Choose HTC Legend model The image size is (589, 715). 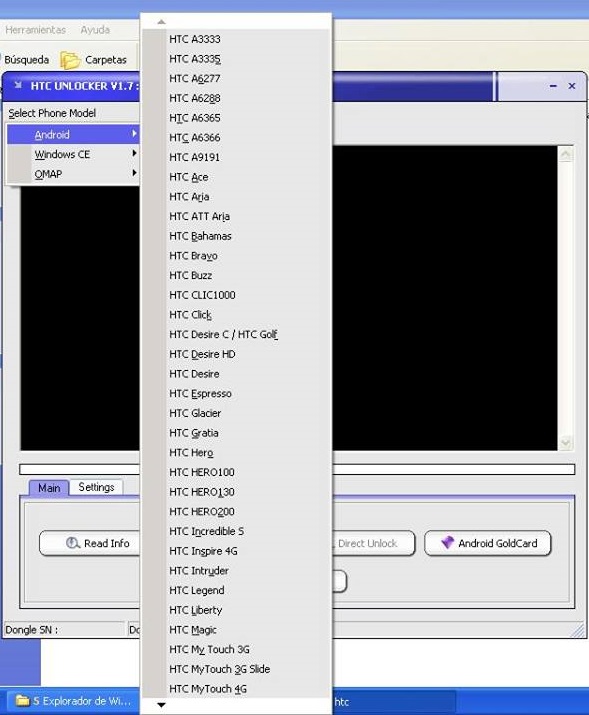(x=236, y=590)
